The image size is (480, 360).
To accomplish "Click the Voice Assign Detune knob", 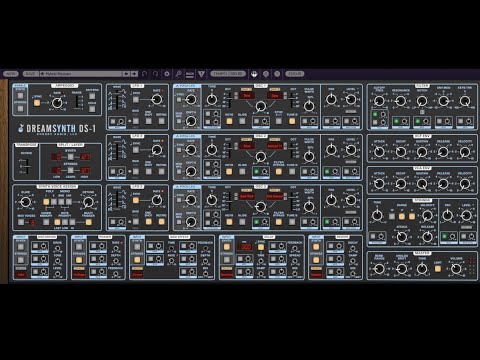I will coord(88,202).
